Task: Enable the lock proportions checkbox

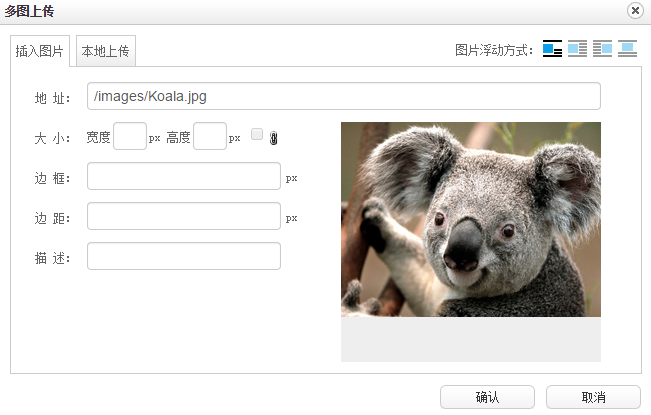Action: 257,135
